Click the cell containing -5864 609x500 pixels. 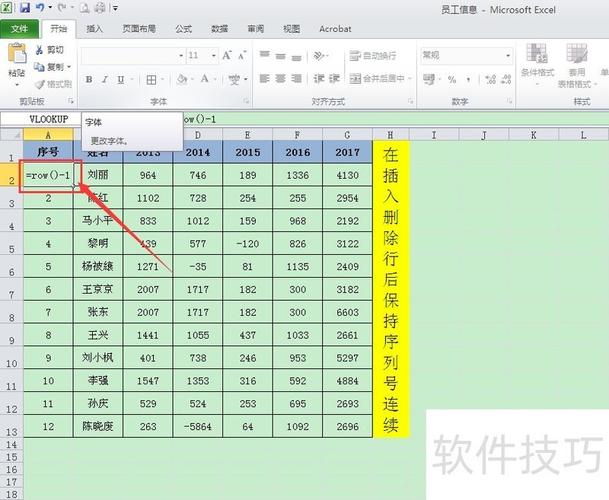[198, 426]
